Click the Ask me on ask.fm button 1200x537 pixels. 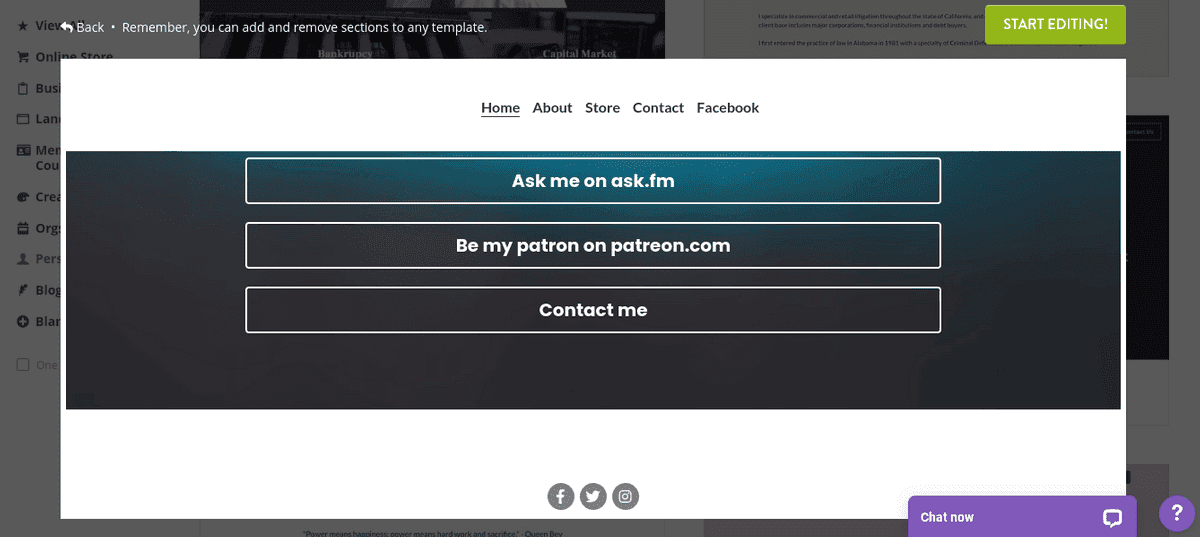coord(593,181)
